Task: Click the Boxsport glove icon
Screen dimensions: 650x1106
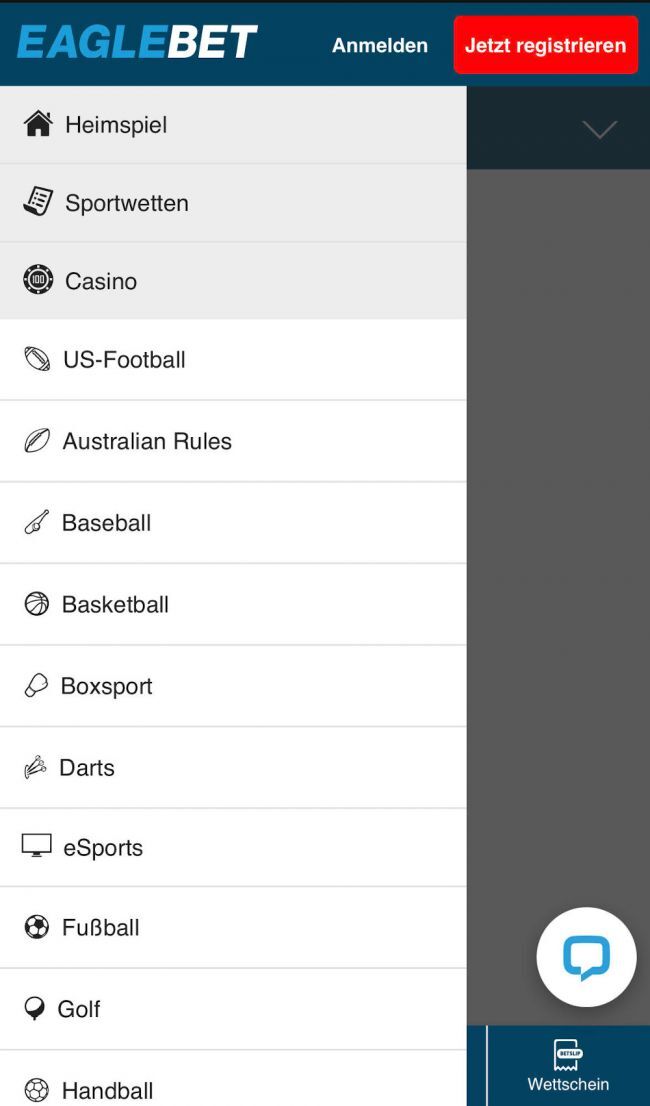Action: coord(36,686)
